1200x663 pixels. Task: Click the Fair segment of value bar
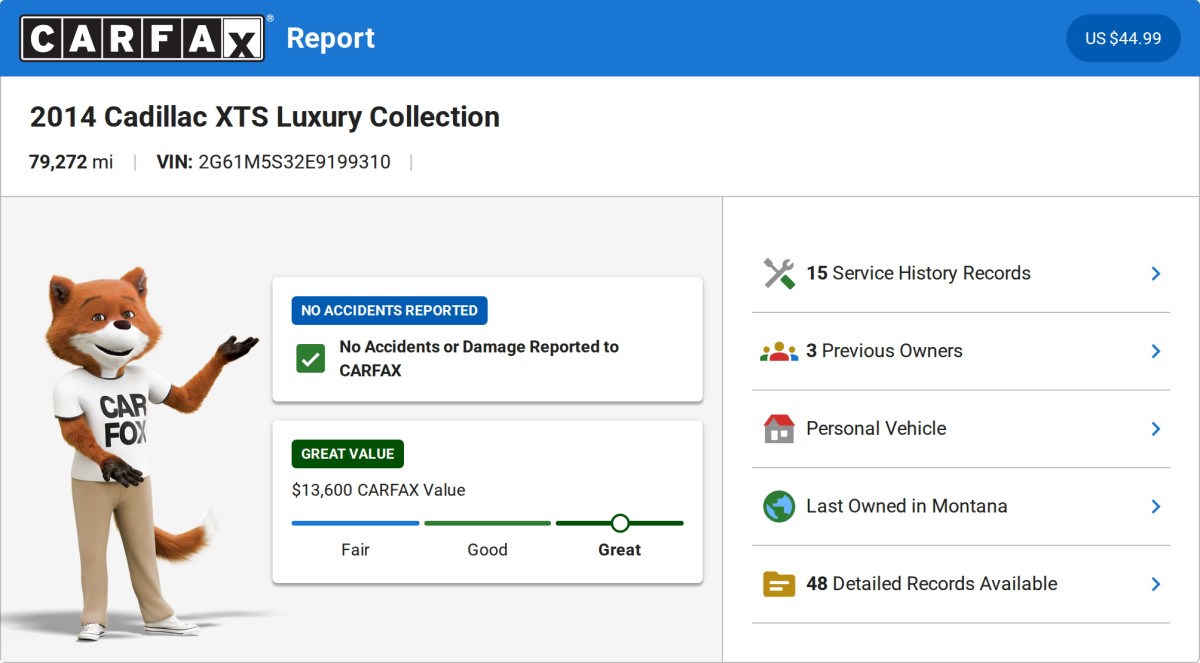click(x=355, y=523)
